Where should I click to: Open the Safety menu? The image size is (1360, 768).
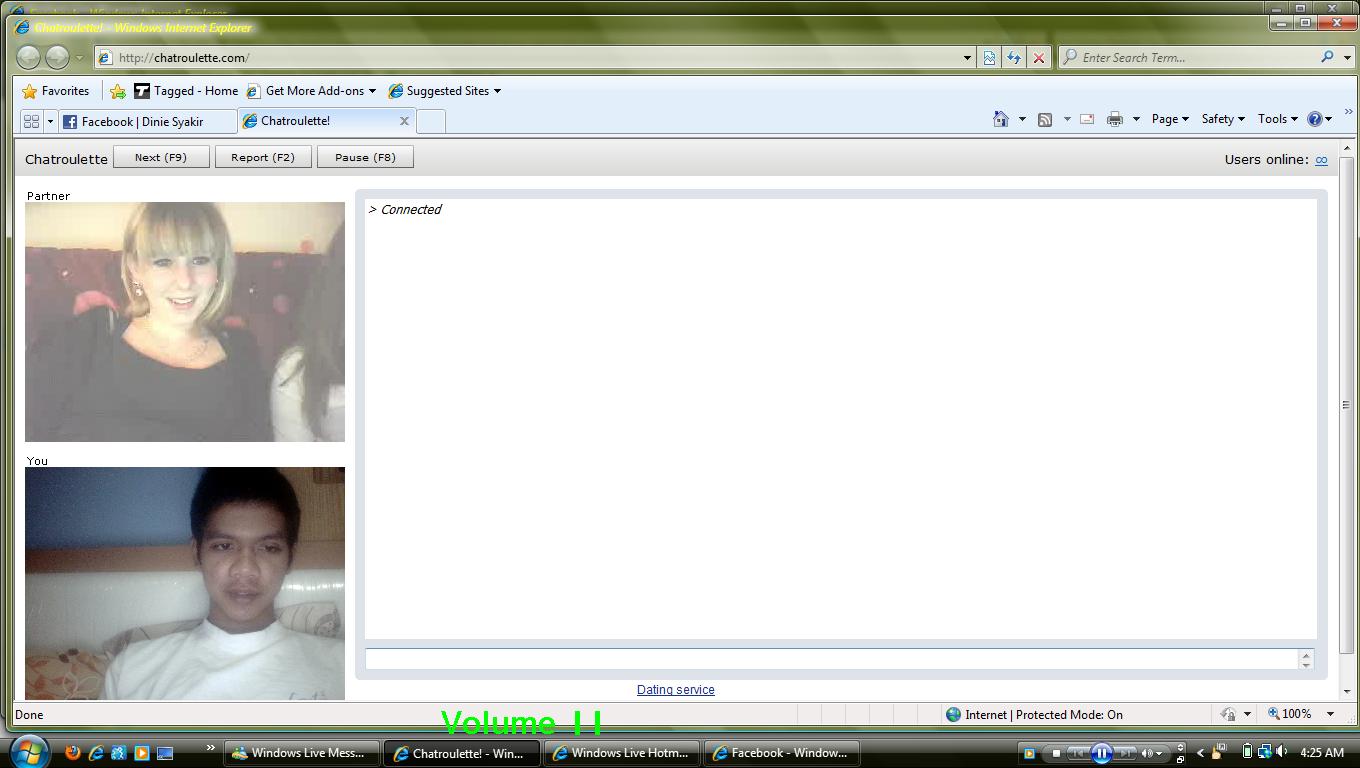pyautogui.click(x=1223, y=119)
